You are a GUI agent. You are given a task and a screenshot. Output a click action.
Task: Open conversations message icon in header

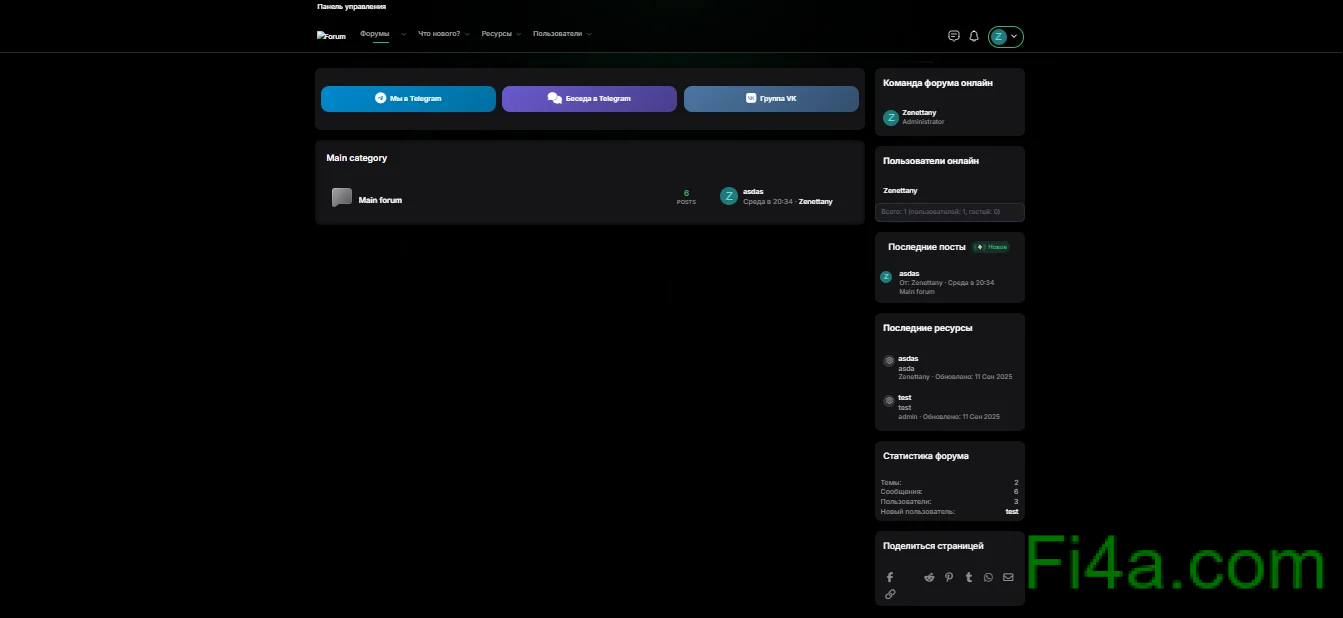click(x=953, y=36)
